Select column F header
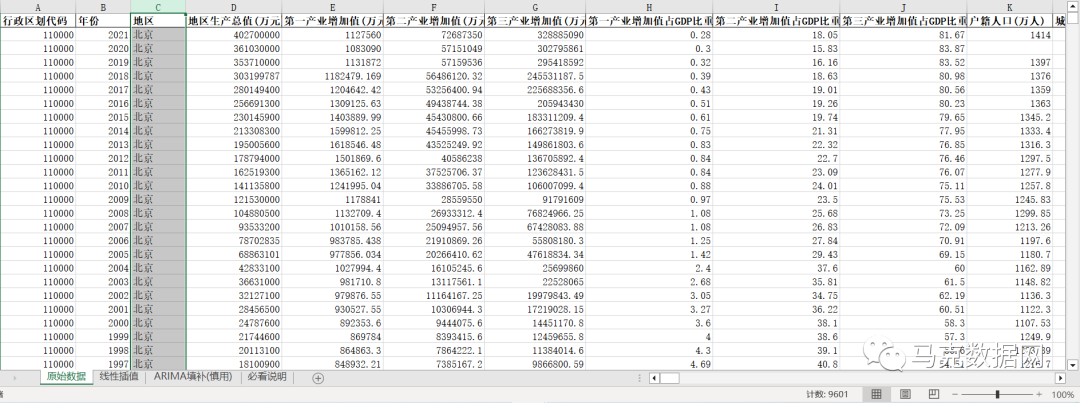1080x403 pixels. (x=434, y=7)
